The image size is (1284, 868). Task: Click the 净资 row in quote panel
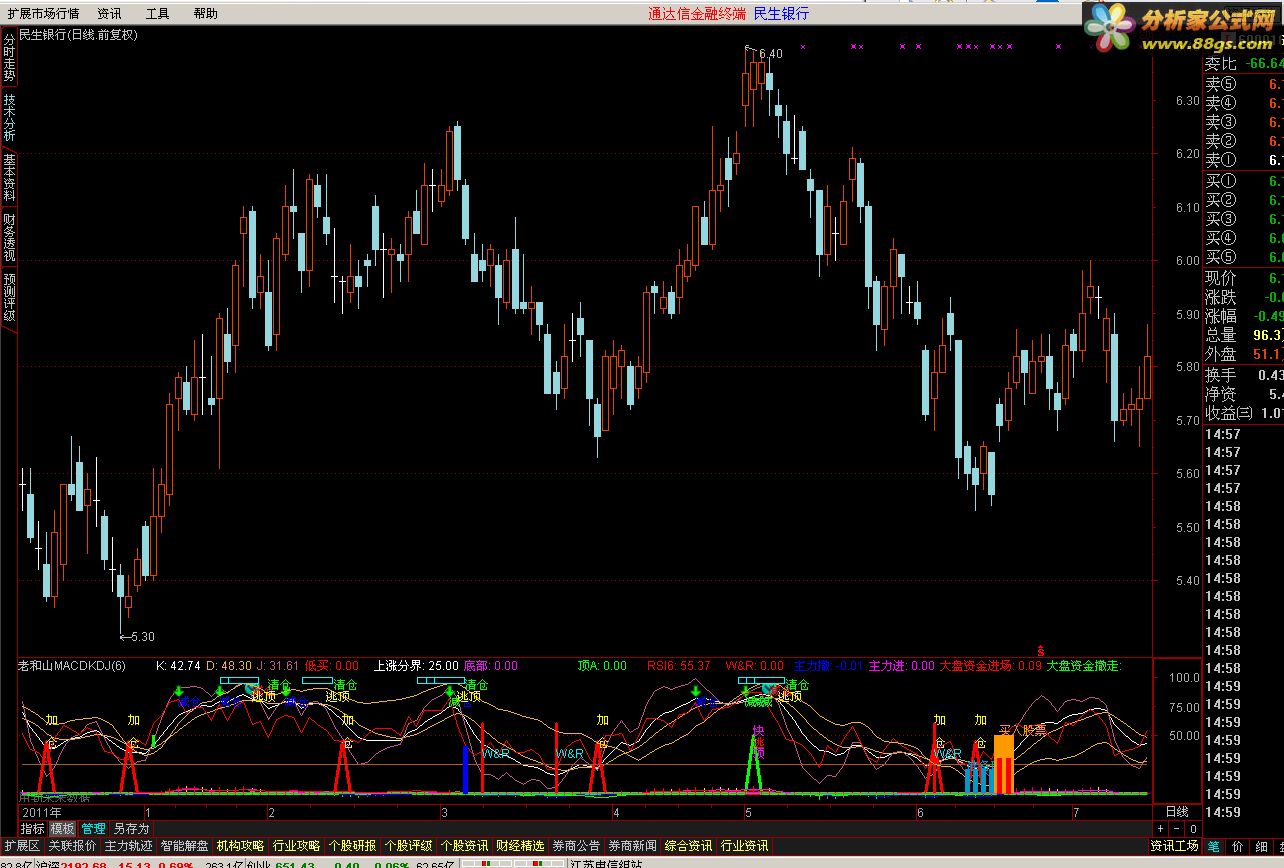[x=1243, y=394]
